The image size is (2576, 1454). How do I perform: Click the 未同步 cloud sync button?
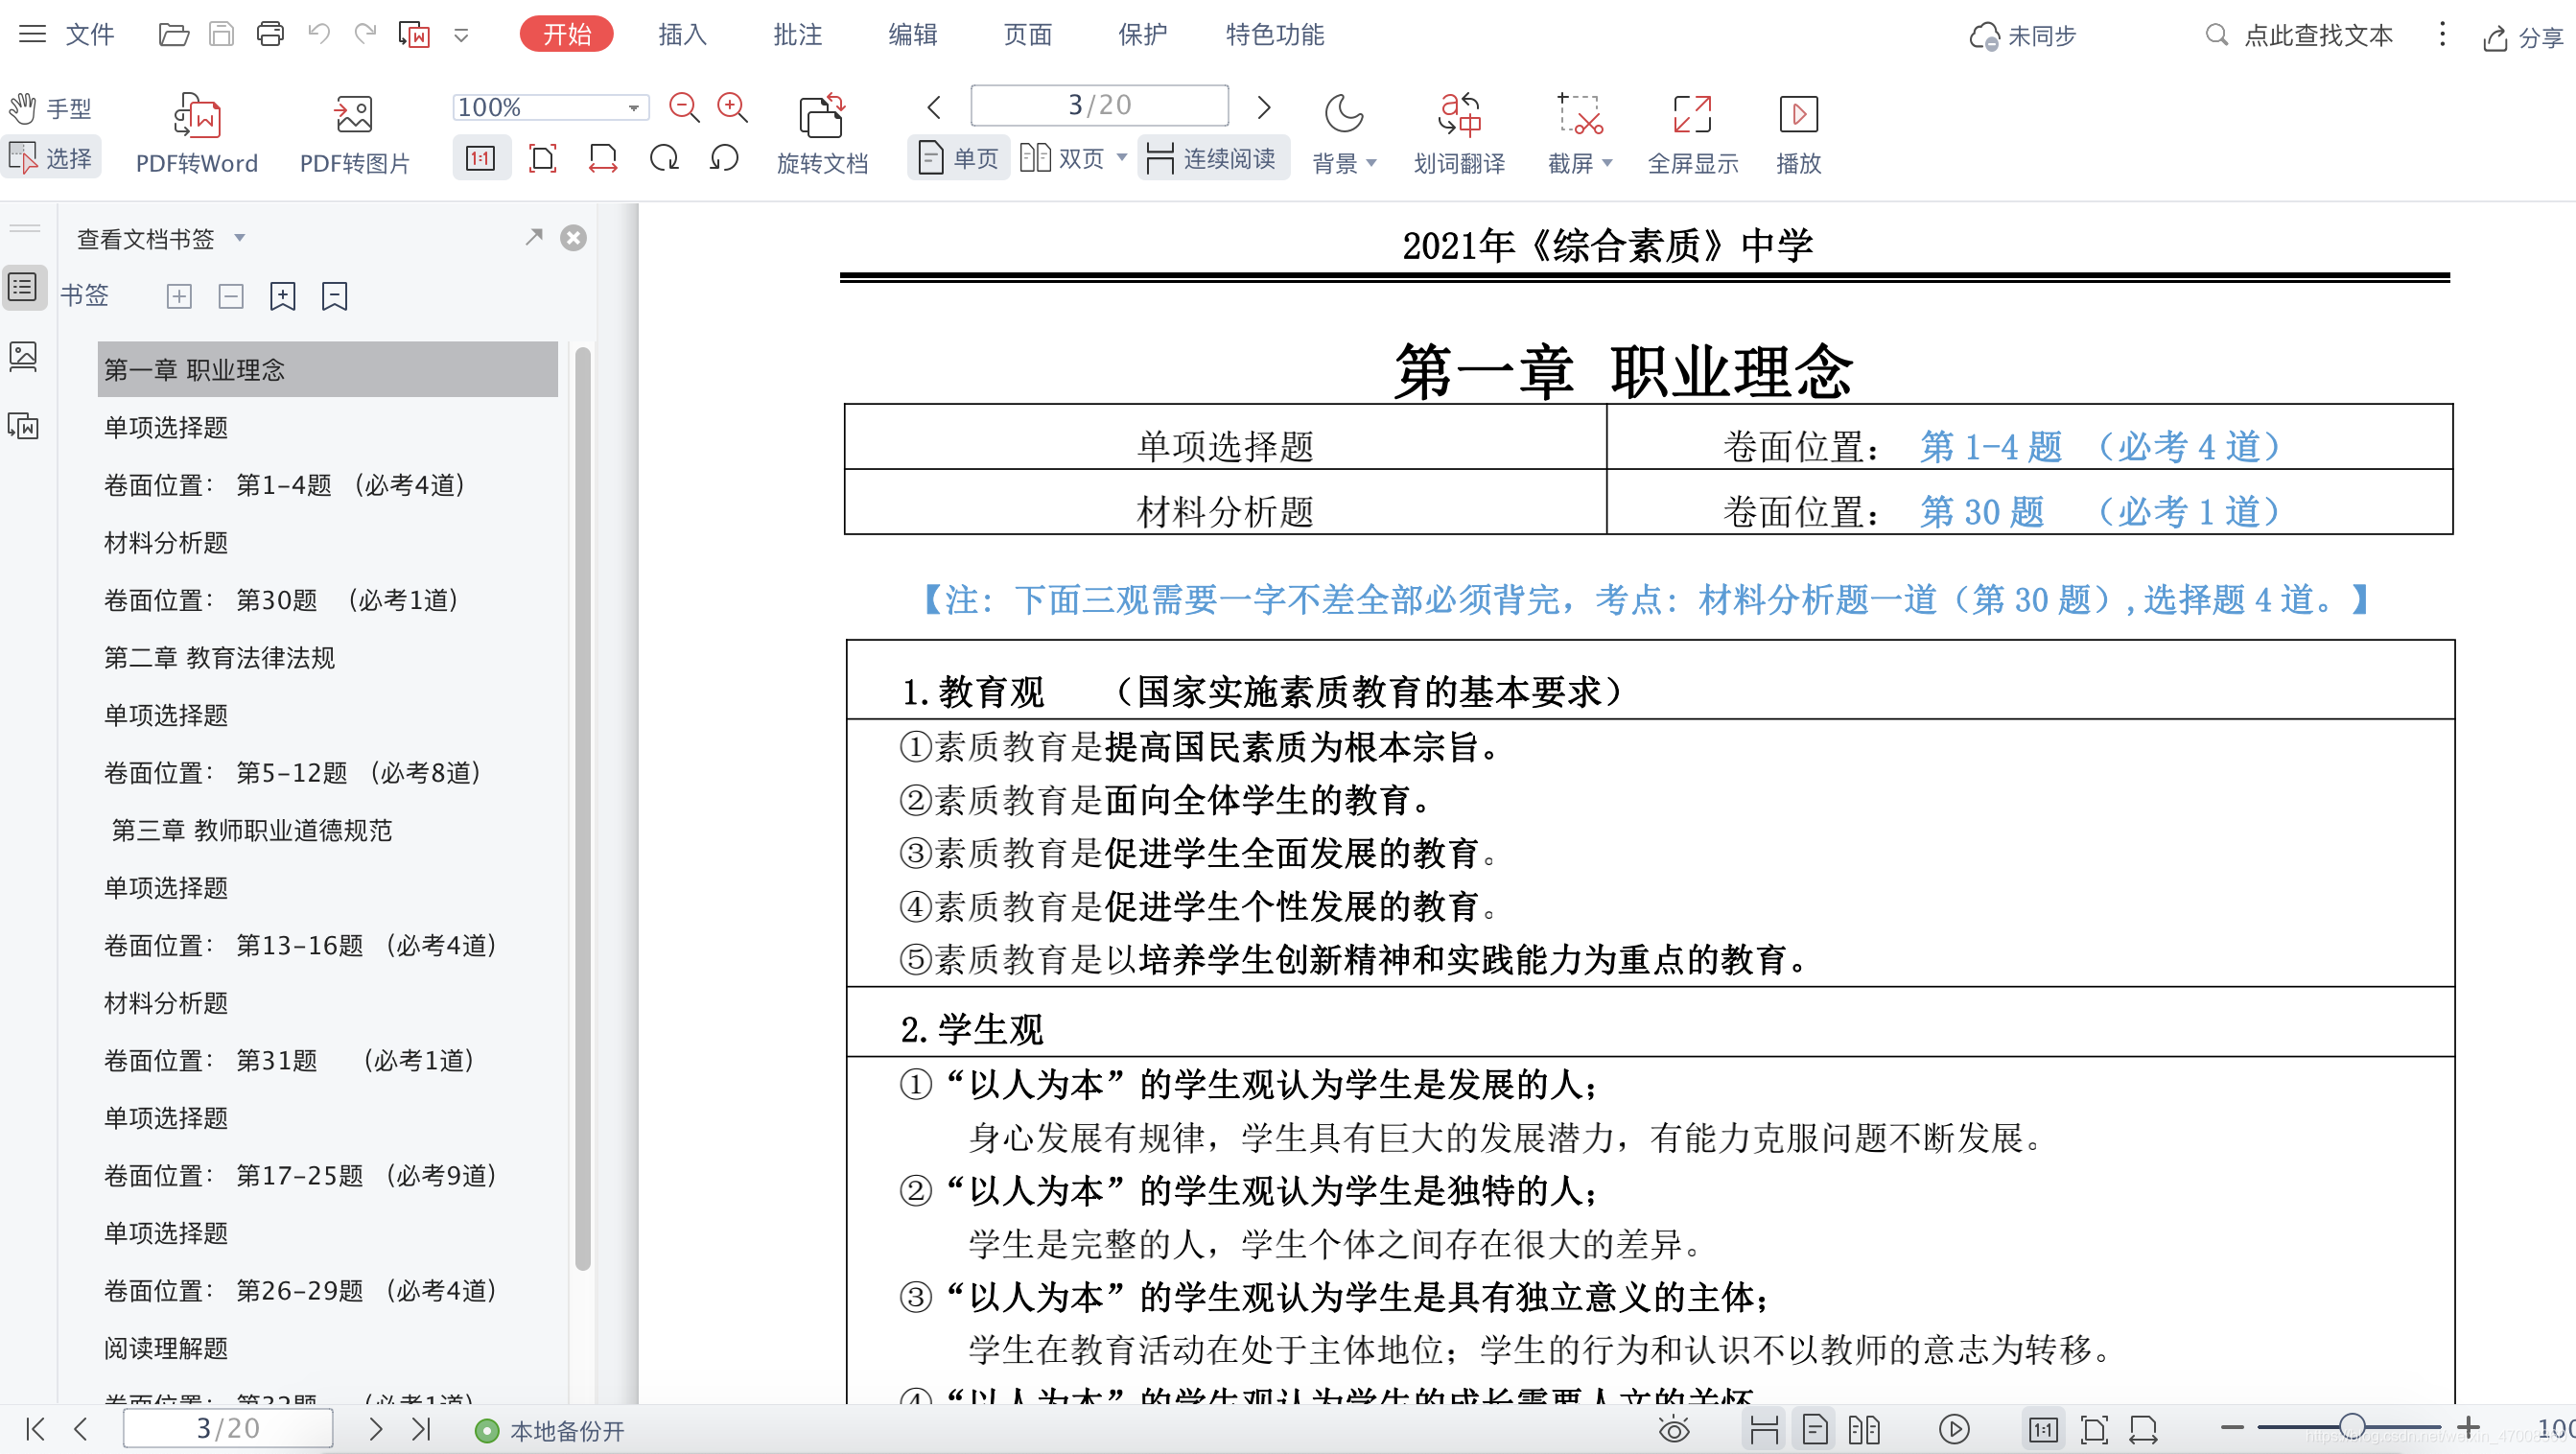click(x=2022, y=36)
